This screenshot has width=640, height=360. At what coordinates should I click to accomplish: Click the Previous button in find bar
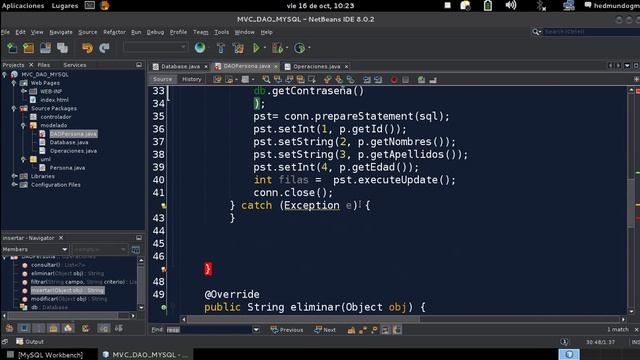287,330
